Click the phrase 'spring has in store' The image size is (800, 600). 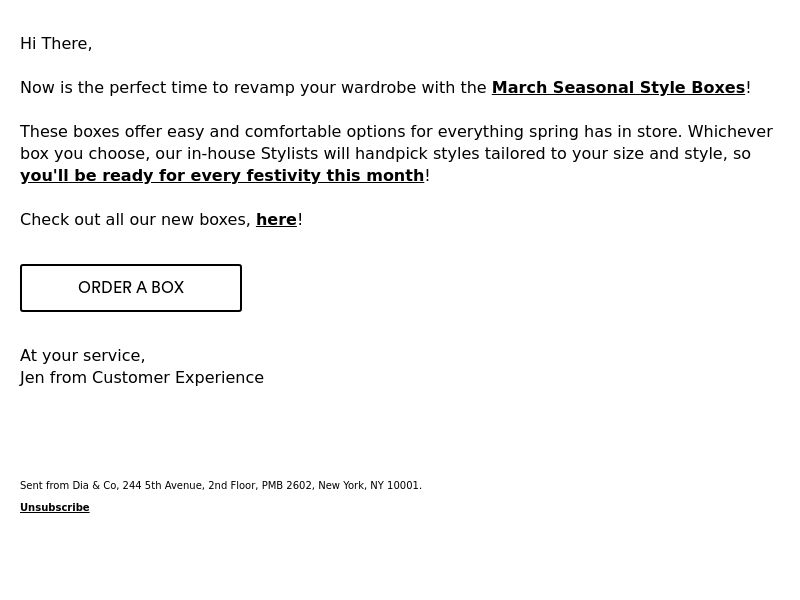(x=605, y=132)
